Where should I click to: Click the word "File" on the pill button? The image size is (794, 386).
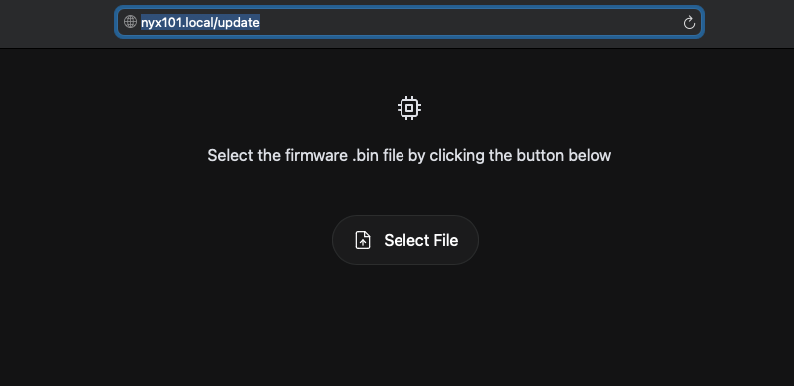(x=446, y=240)
